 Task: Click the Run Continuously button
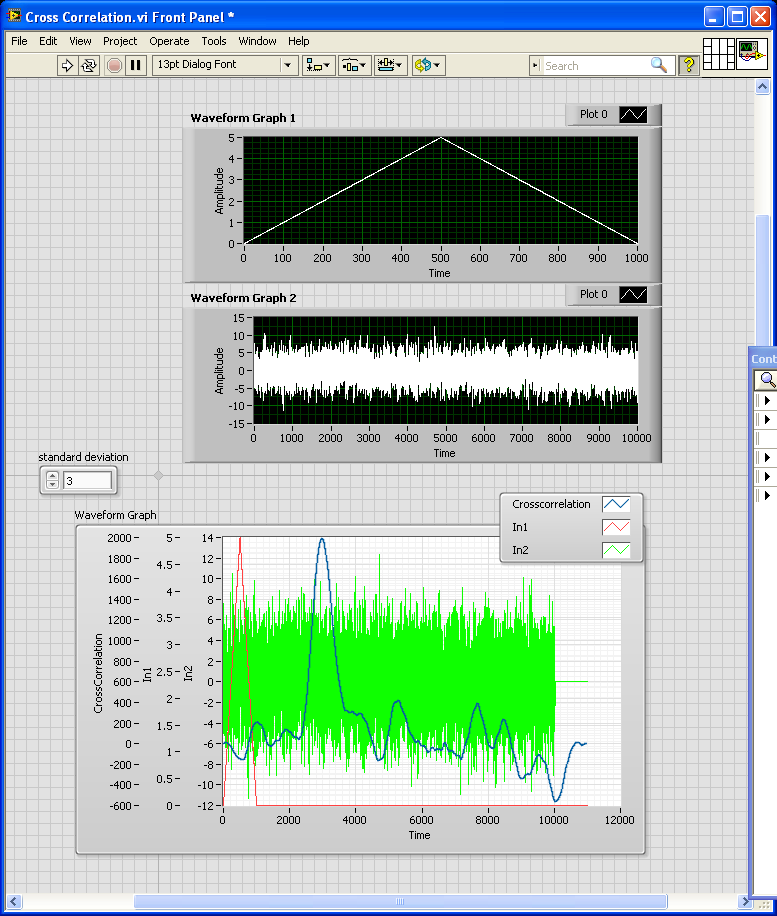point(89,65)
